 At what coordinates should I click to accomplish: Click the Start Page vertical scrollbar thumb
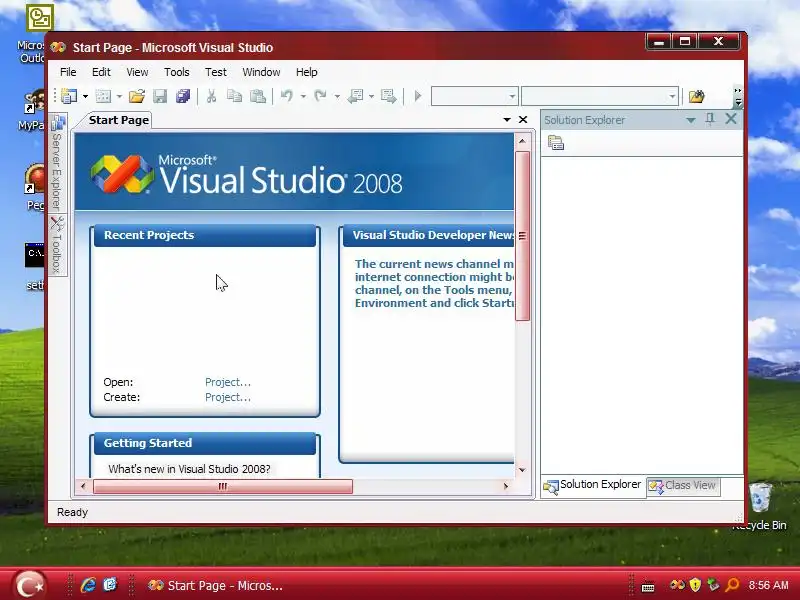(522, 236)
